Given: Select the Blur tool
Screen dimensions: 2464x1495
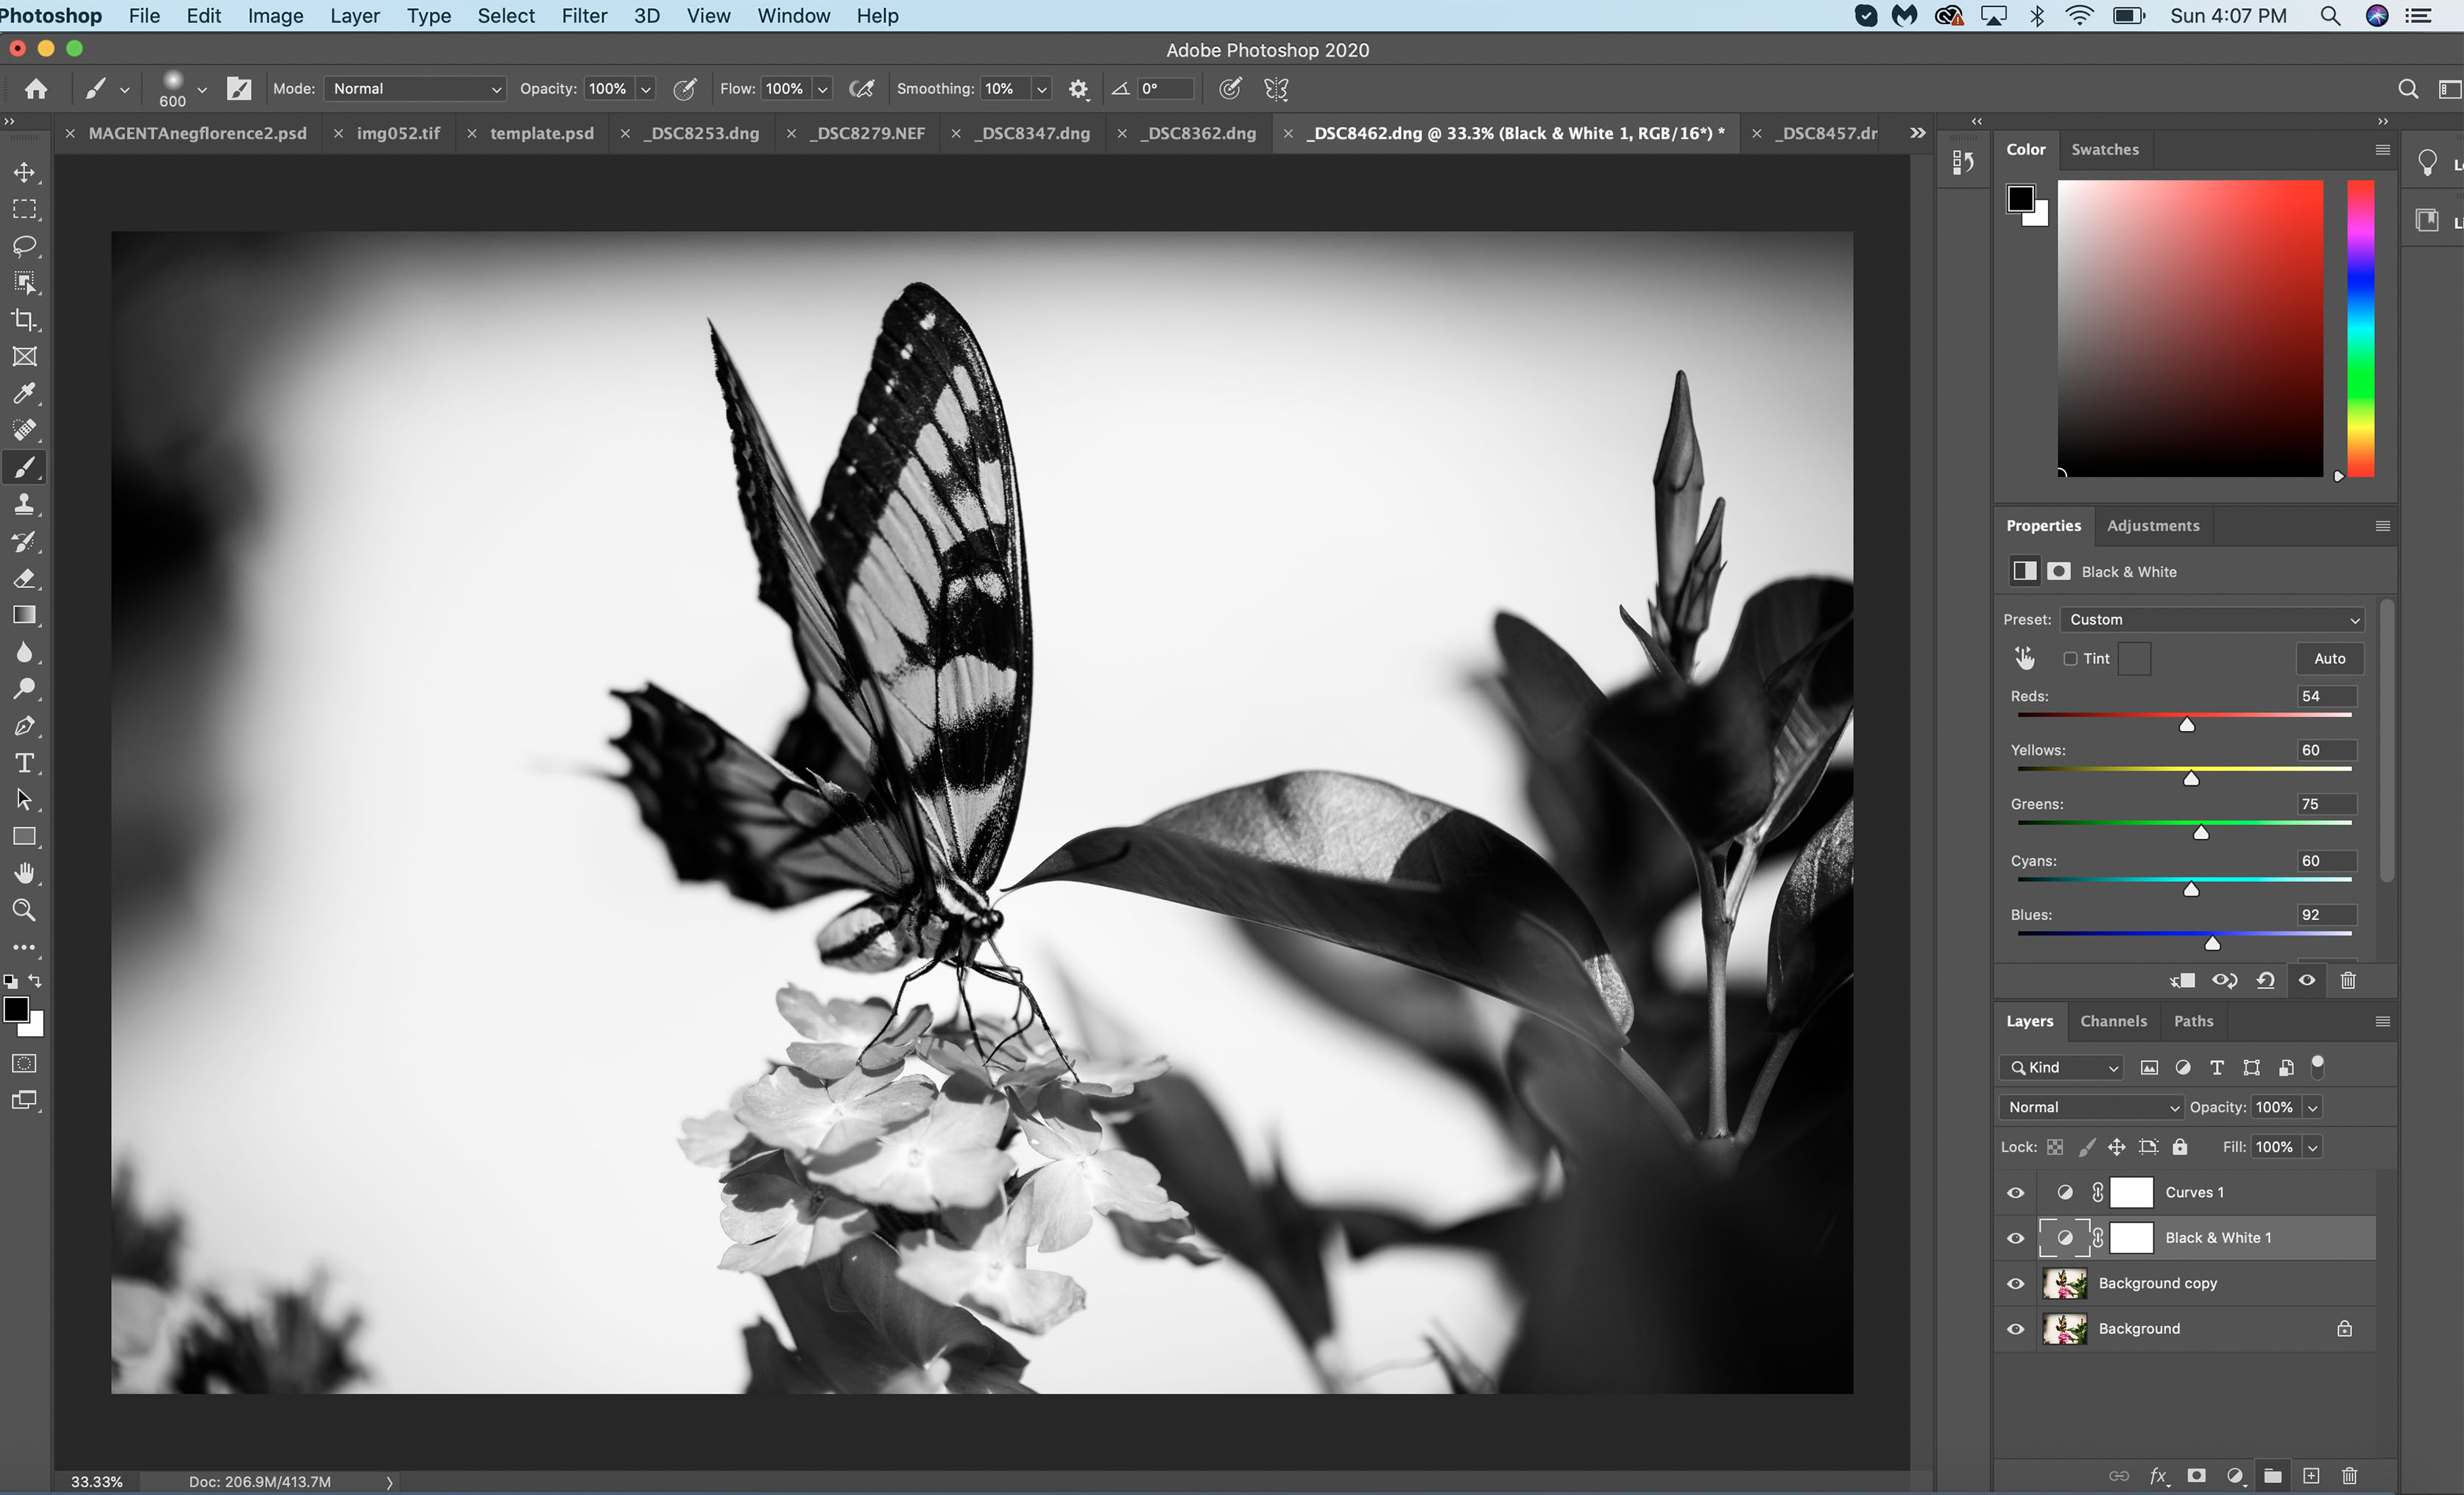Looking at the screenshot, I should click(x=24, y=653).
